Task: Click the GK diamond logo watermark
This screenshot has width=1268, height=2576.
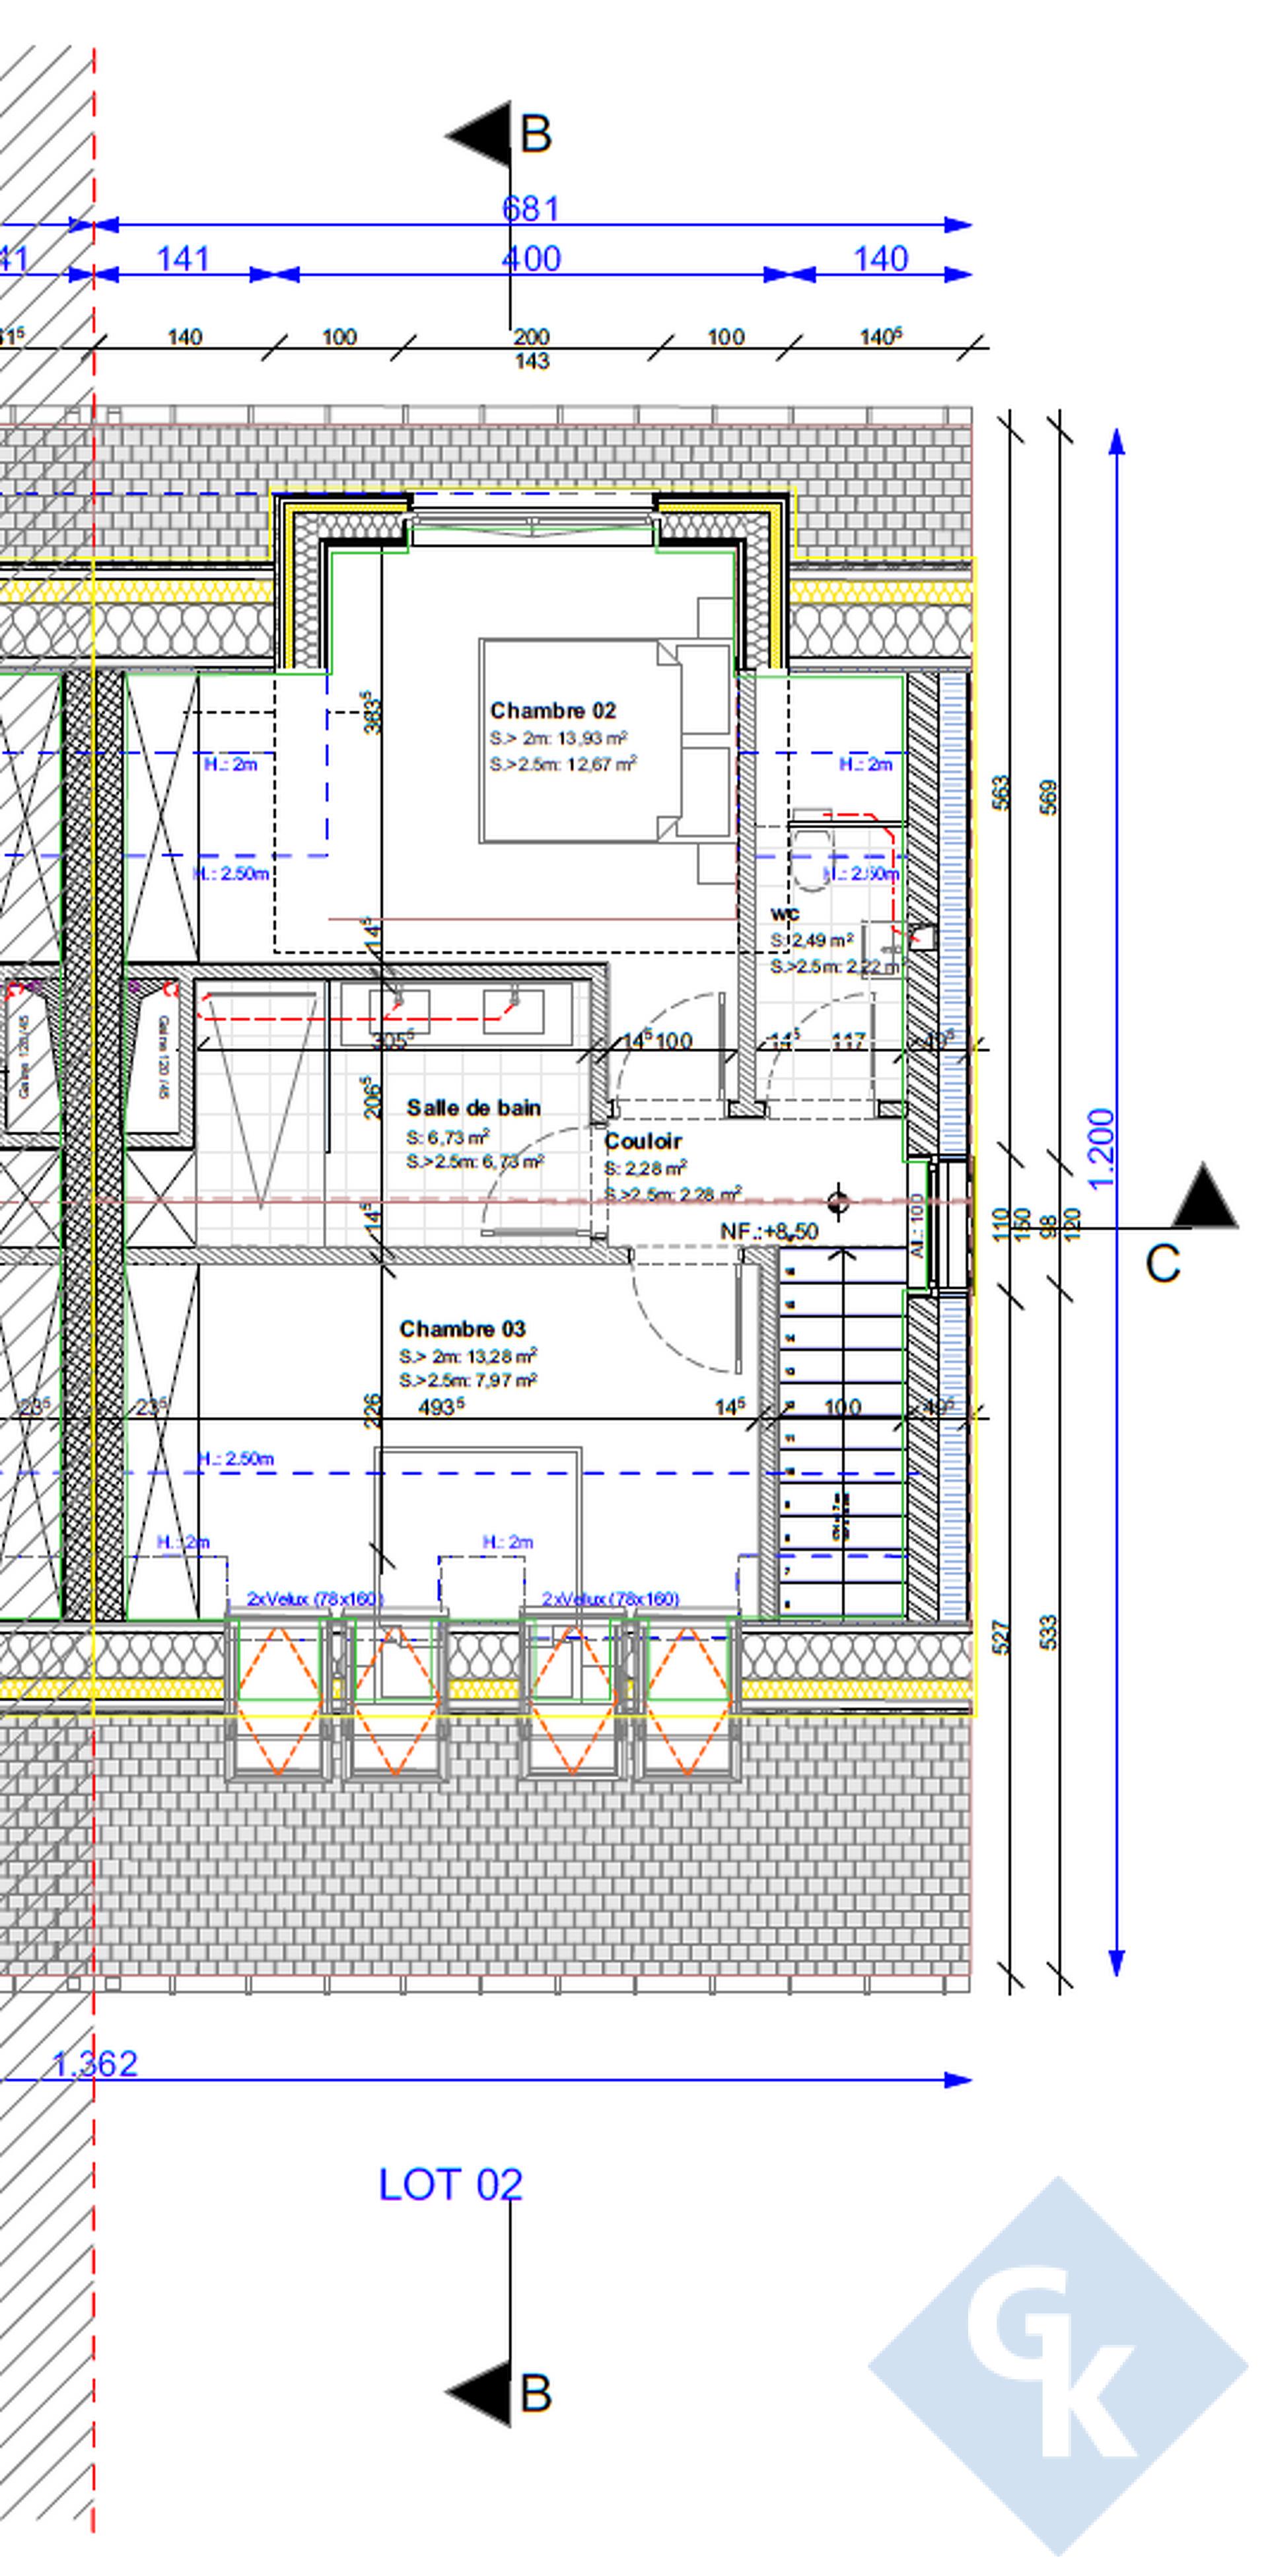Action: [1058, 2365]
